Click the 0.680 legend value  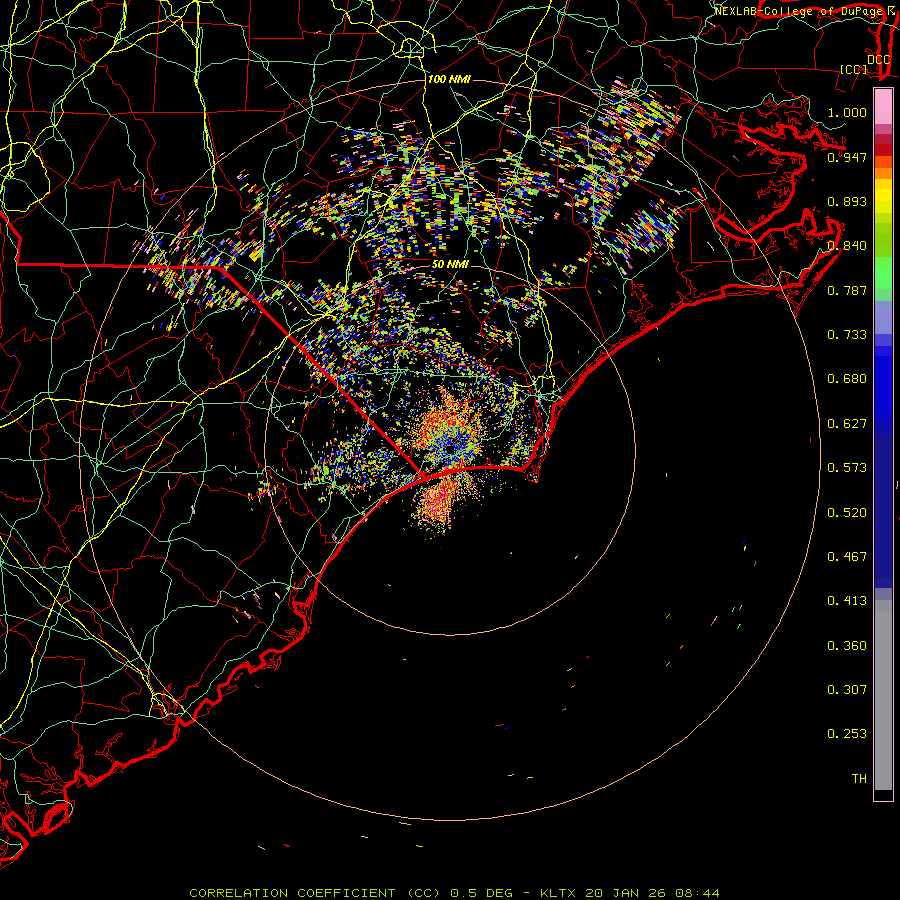[847, 379]
